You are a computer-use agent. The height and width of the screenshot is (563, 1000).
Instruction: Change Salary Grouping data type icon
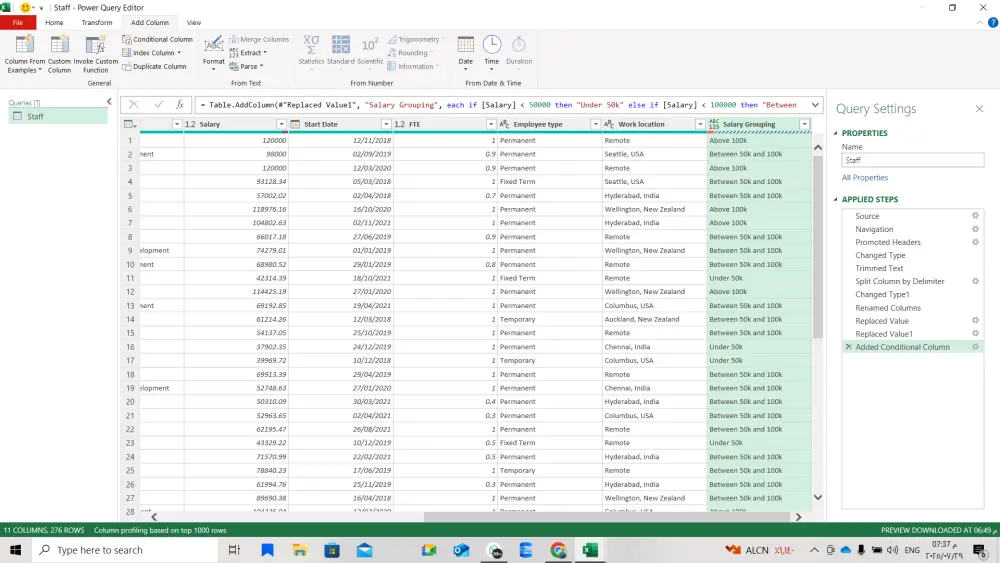click(714, 124)
